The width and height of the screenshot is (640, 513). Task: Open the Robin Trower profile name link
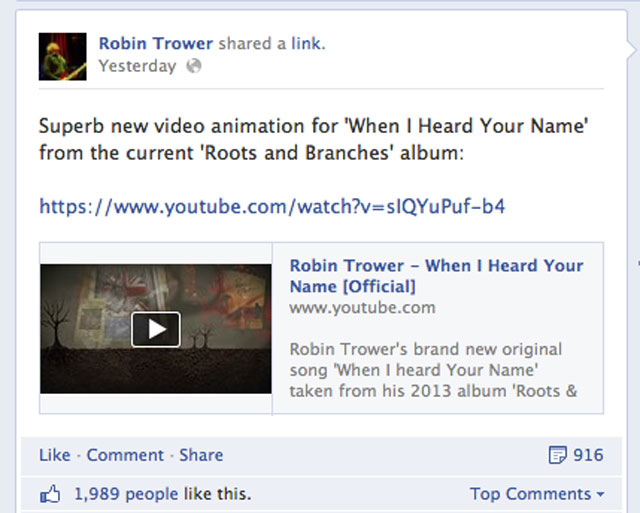tap(156, 43)
